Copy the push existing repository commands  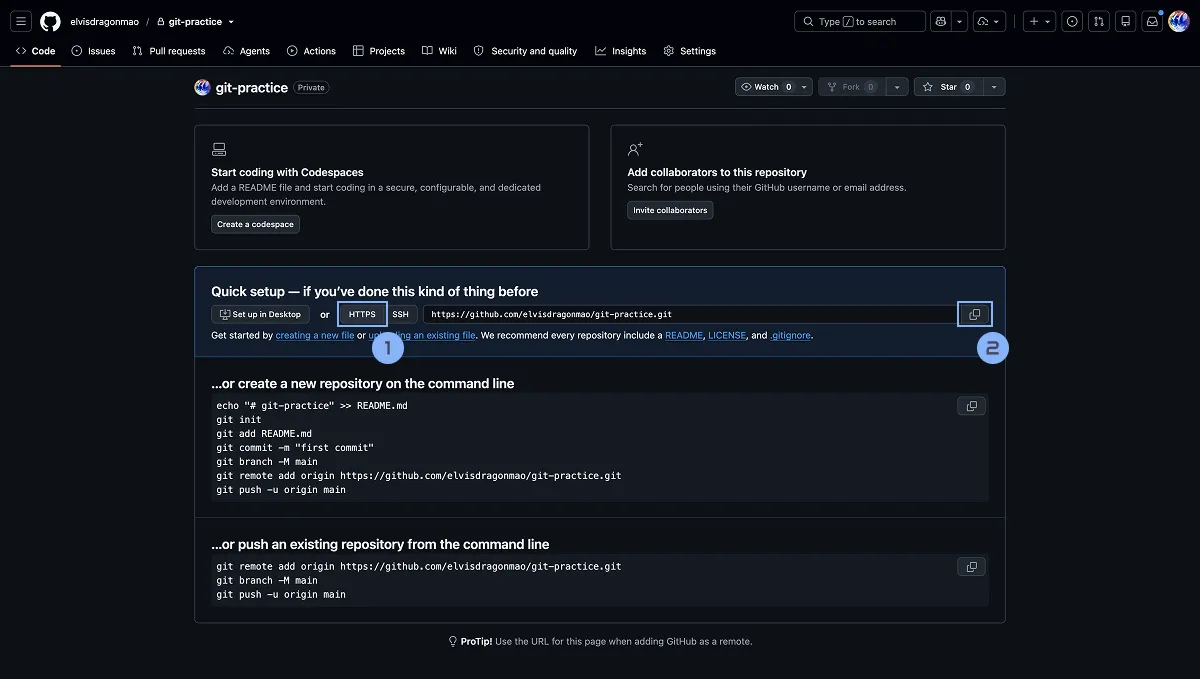click(971, 567)
